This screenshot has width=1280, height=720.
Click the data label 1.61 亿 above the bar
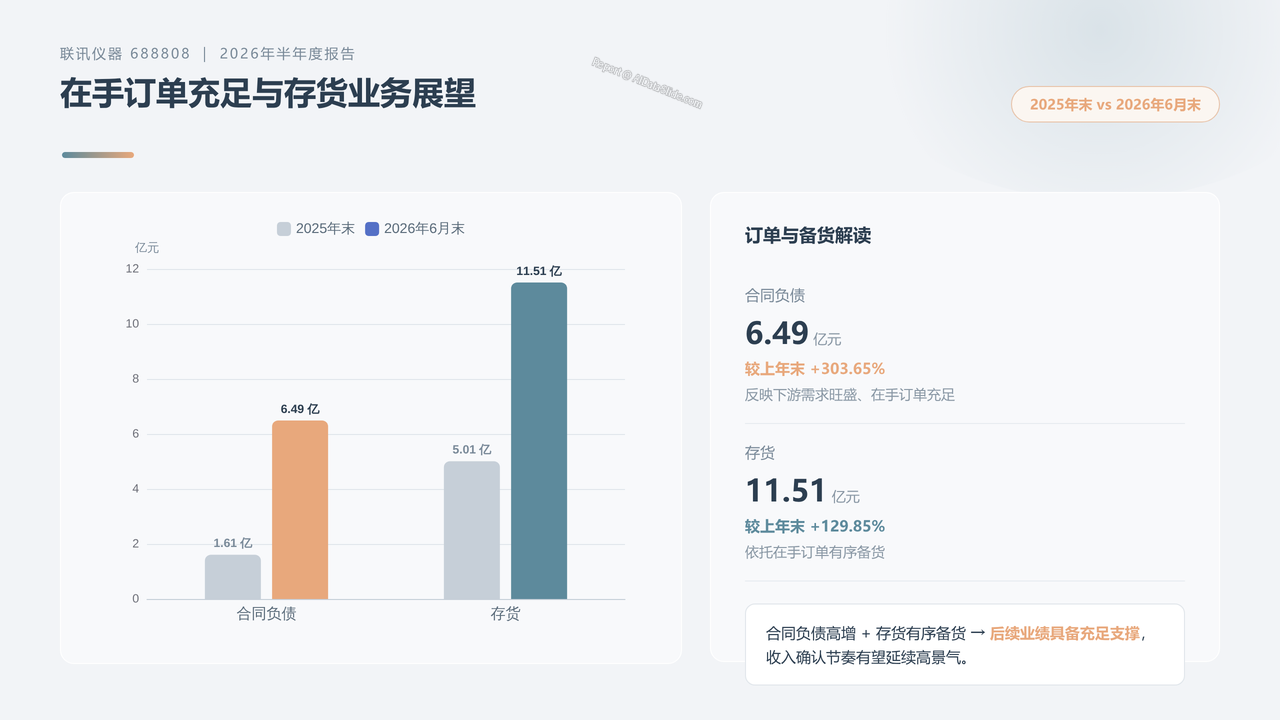pyautogui.click(x=233, y=543)
